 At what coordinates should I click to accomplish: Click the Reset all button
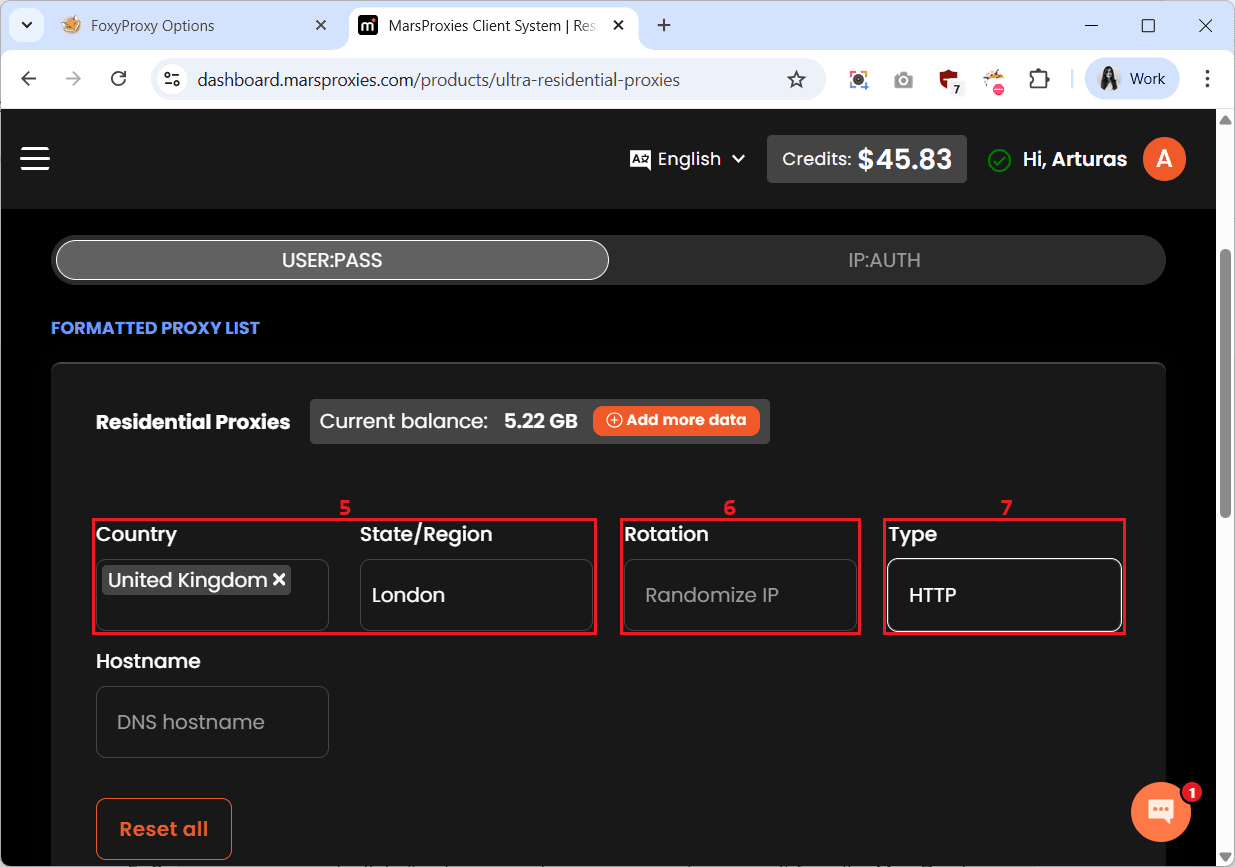click(164, 829)
